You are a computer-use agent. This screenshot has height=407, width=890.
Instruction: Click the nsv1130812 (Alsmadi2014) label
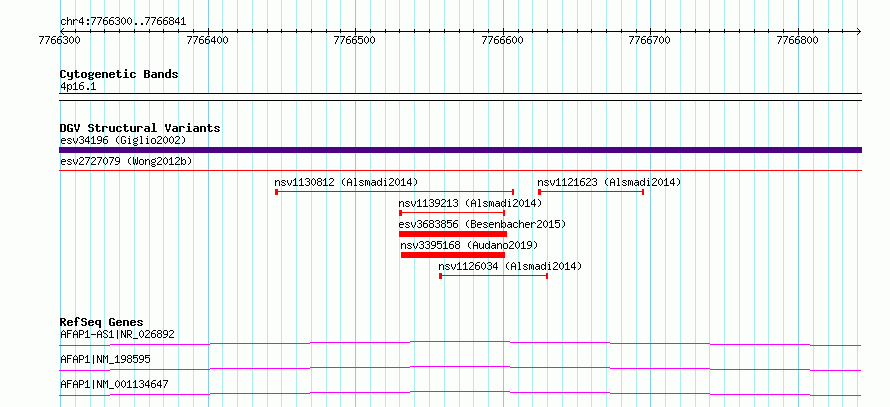point(346,182)
